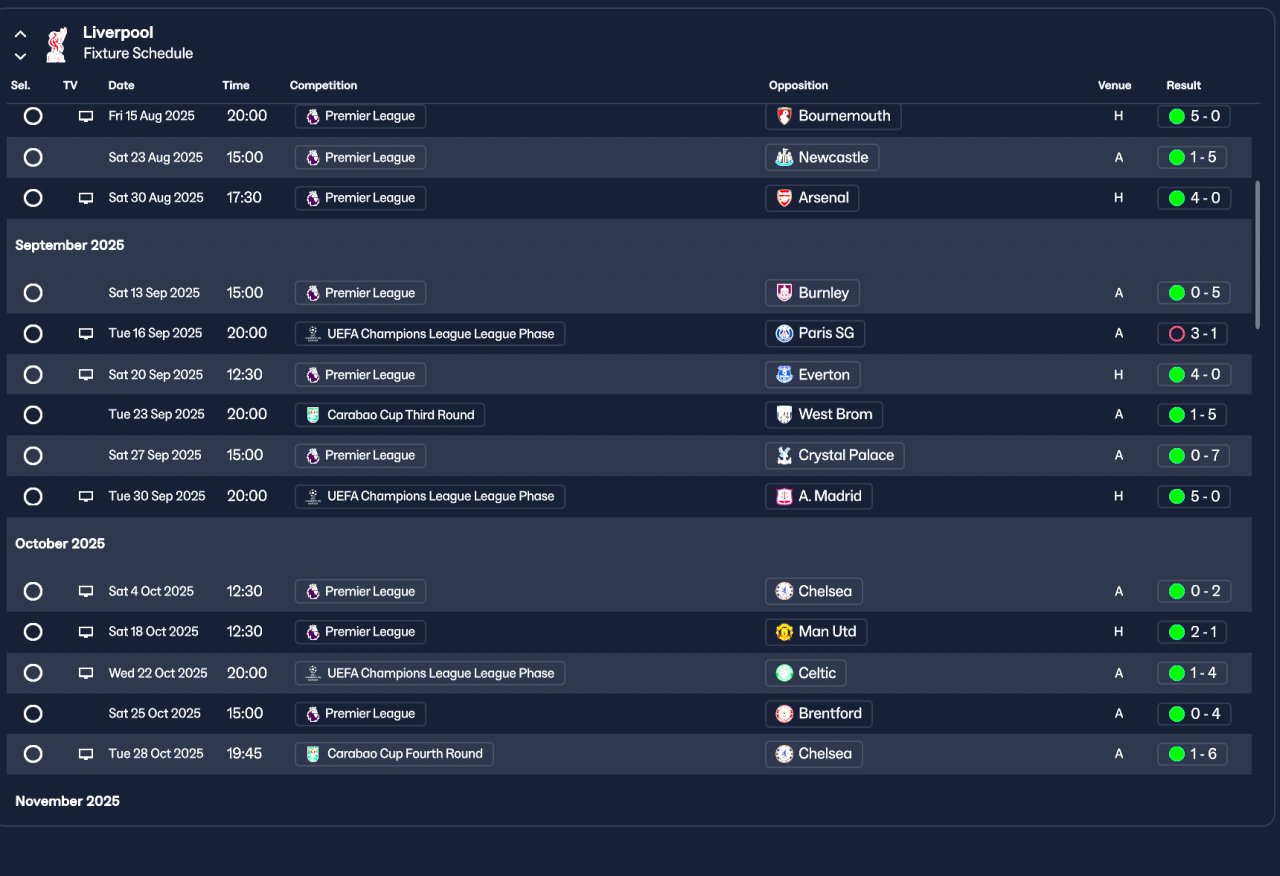
Task: Click the TV icon on the 28 Oct Chelsea row
Action: 86,754
